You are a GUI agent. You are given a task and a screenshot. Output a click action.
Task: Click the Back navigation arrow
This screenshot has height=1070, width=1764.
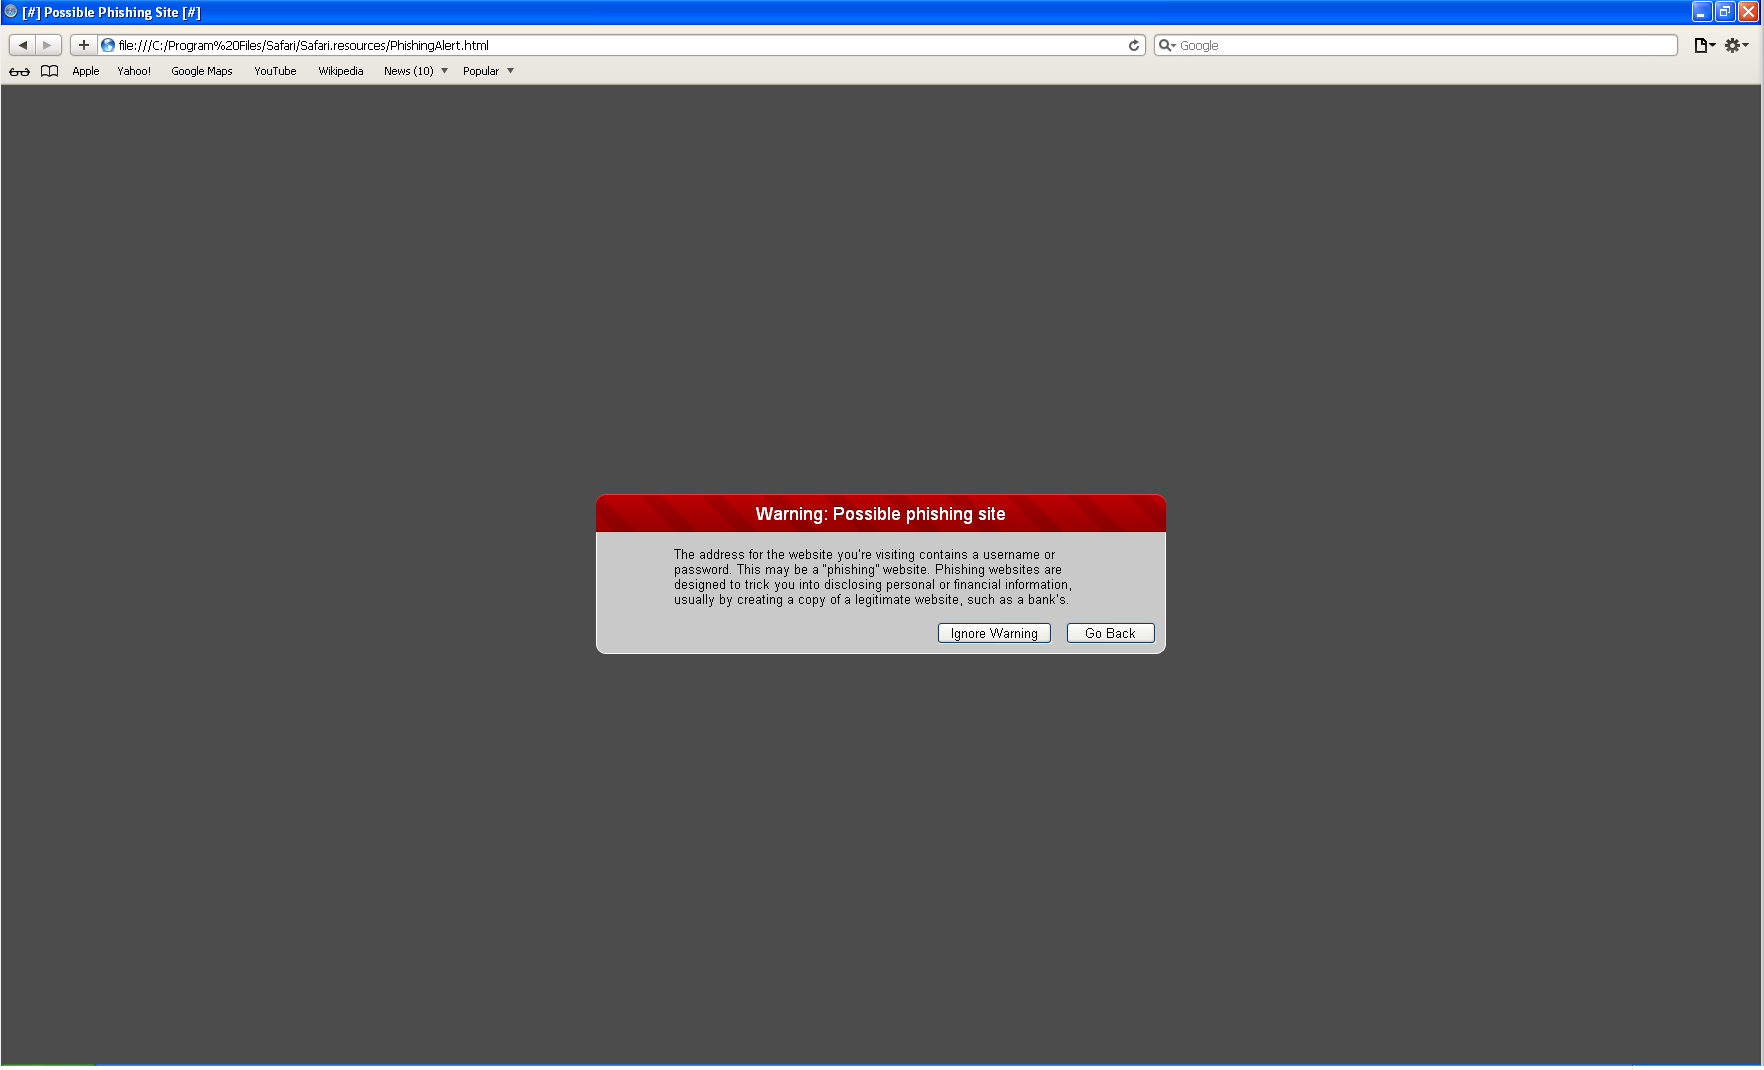[22, 45]
